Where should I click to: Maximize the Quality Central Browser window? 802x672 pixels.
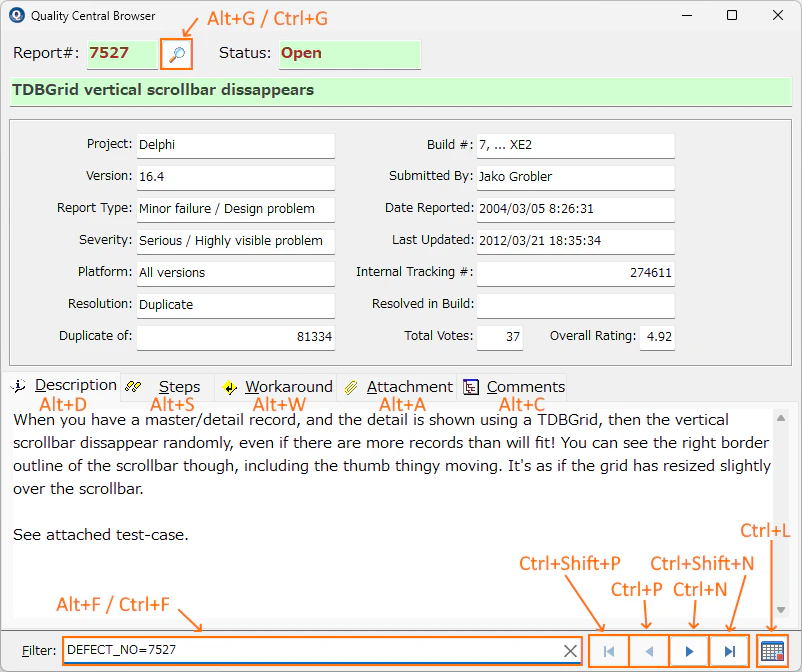click(732, 15)
